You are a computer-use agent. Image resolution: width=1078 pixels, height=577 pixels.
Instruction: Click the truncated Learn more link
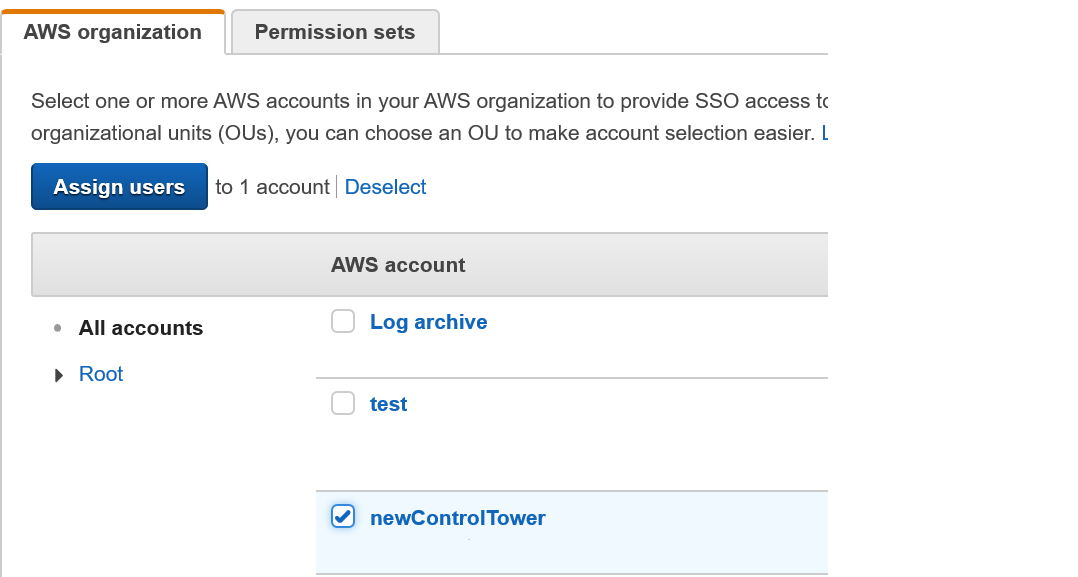point(824,132)
